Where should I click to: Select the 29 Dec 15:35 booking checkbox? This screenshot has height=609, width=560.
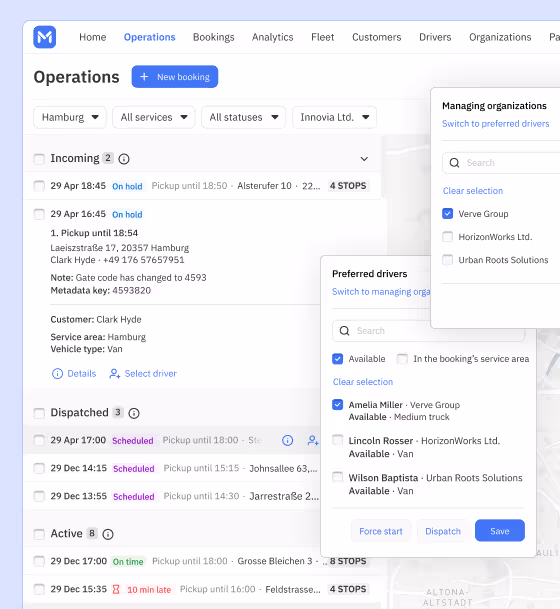39,590
